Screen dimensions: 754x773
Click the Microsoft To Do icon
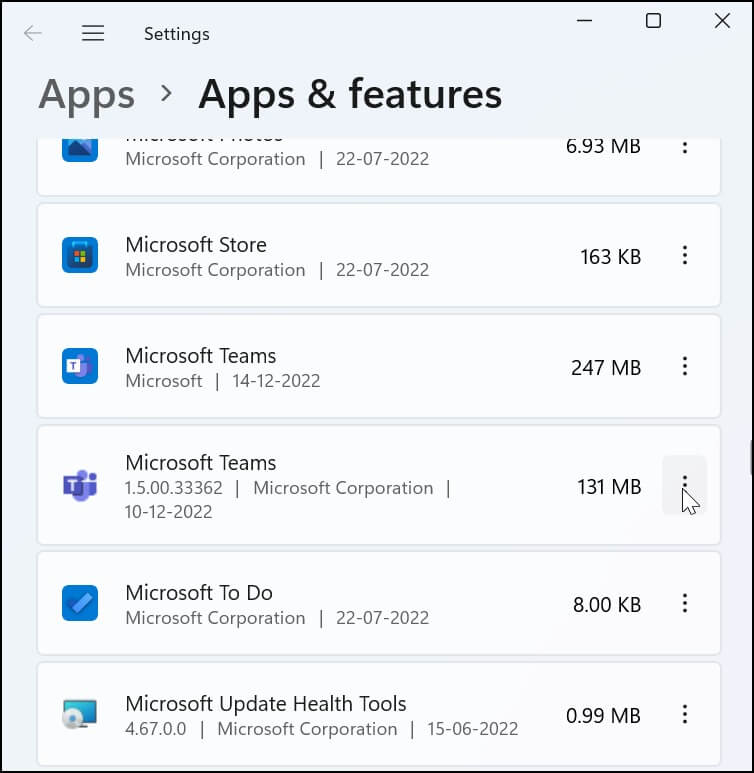[x=80, y=603]
